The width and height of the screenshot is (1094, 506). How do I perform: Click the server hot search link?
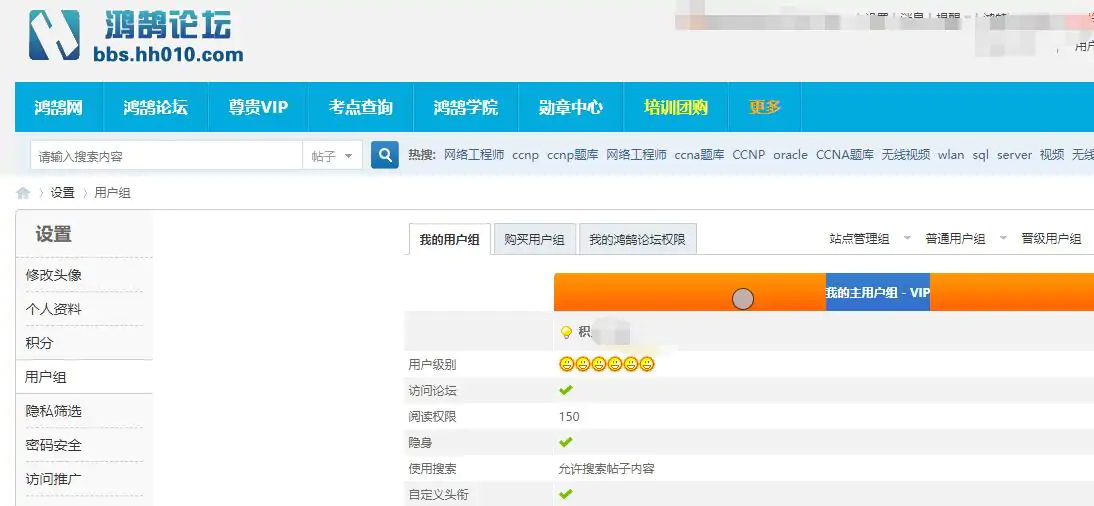pos(1014,155)
